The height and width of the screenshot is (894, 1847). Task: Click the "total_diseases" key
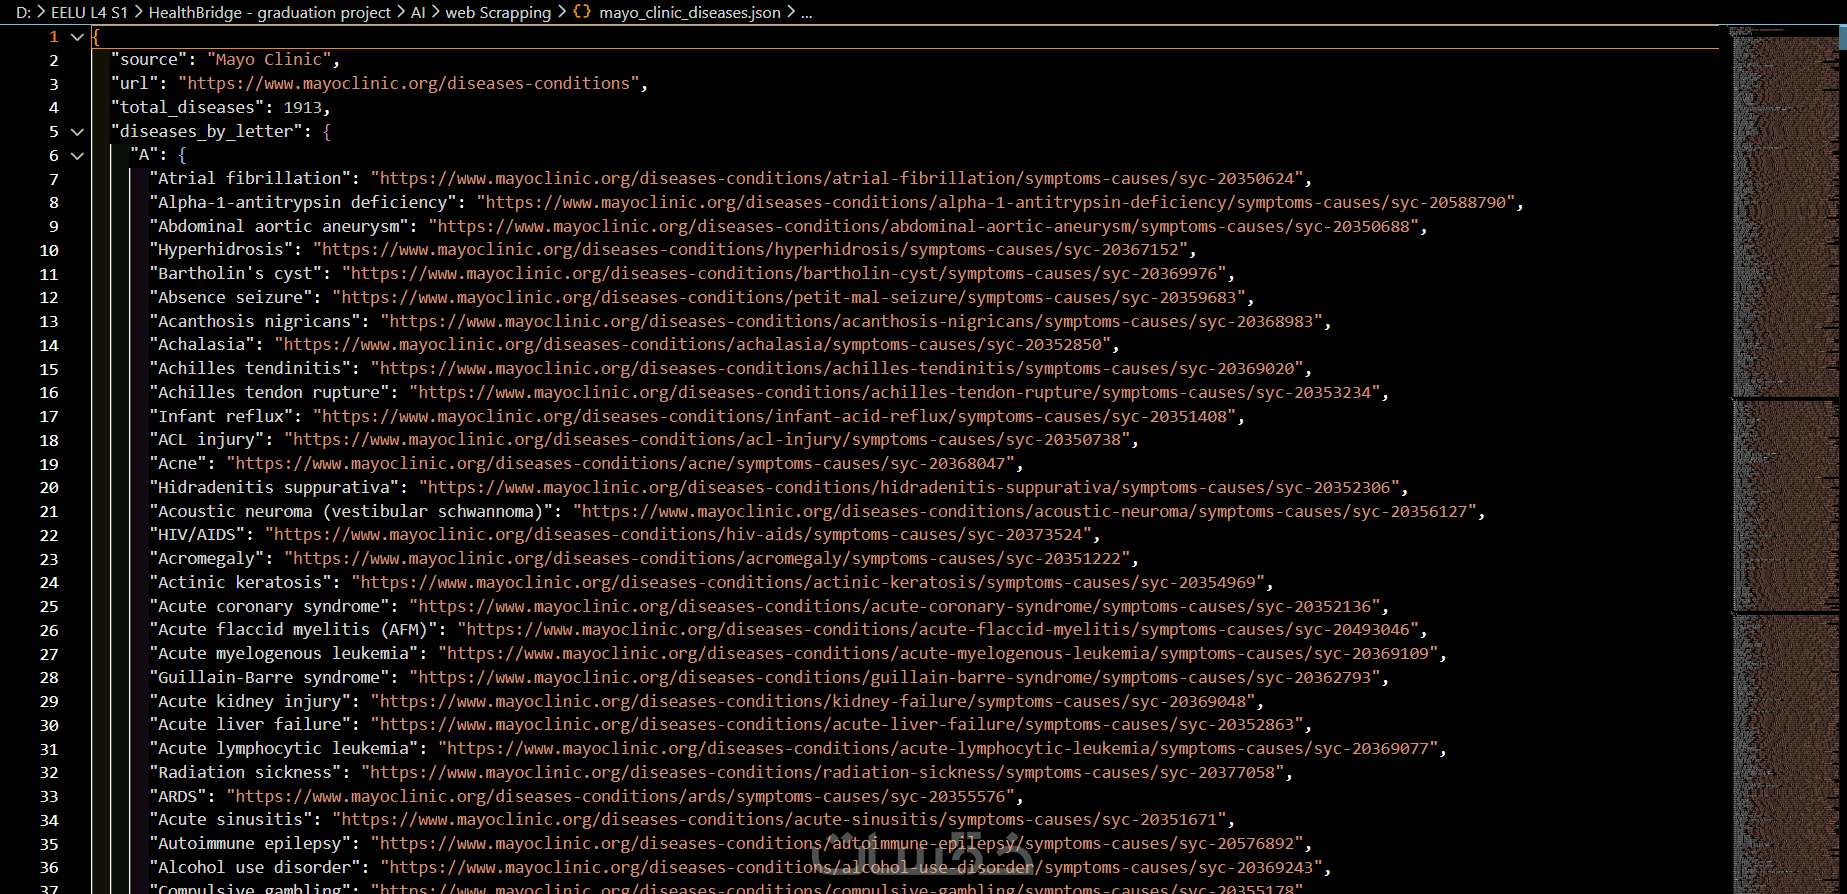[187, 108]
